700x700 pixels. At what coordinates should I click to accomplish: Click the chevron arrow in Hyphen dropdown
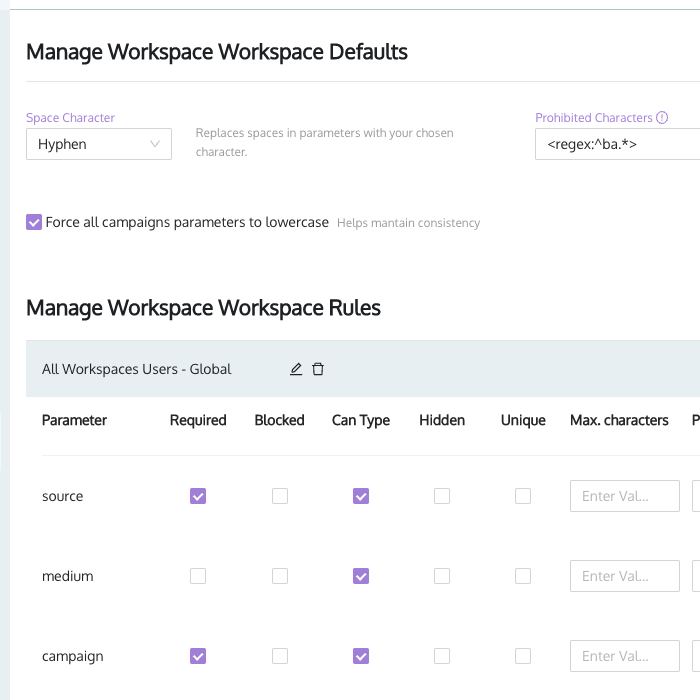[x=155, y=144]
